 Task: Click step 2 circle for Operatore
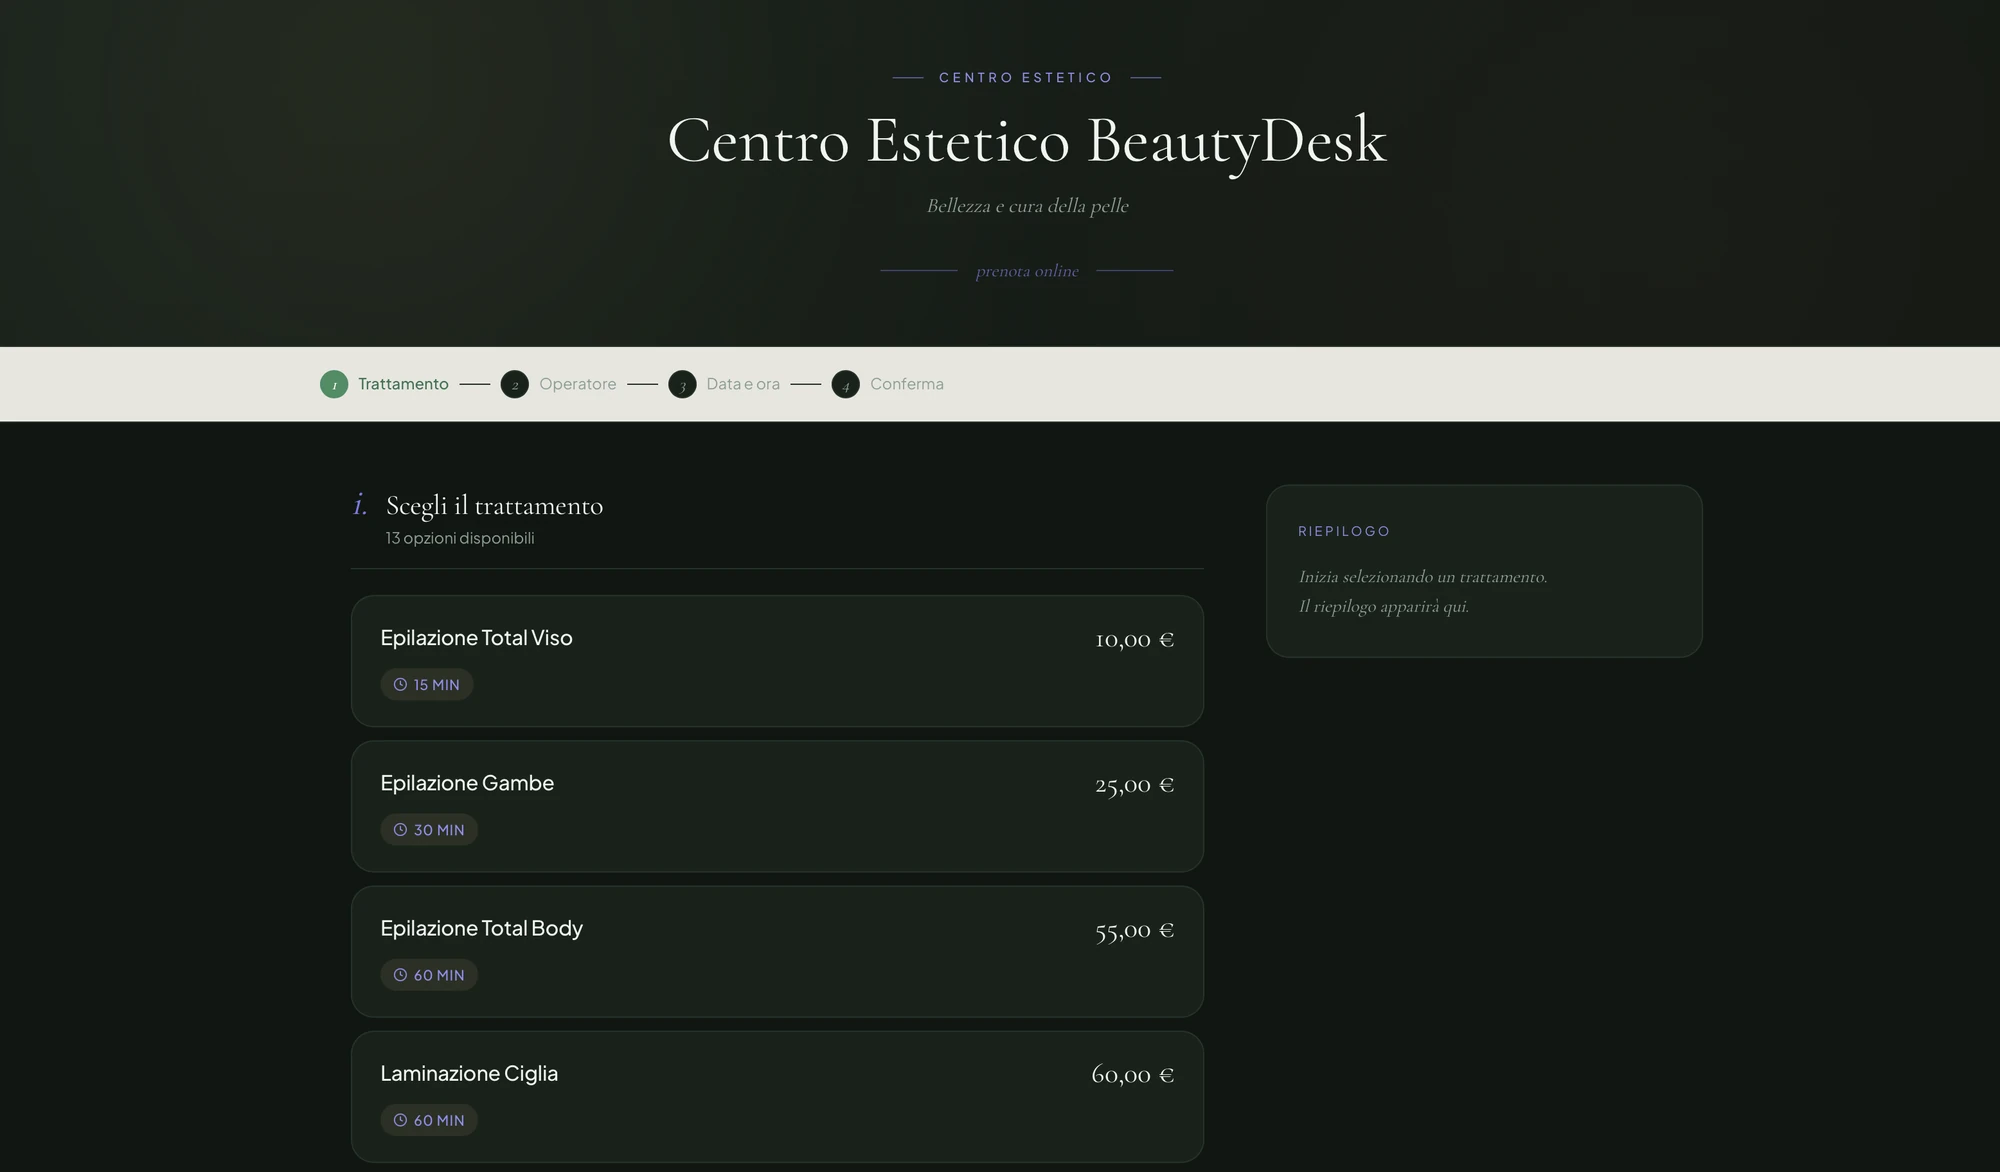(515, 384)
